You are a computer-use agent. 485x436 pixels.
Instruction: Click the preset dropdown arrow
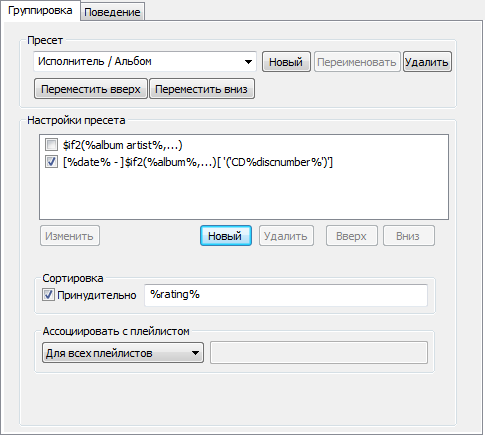pos(248,62)
